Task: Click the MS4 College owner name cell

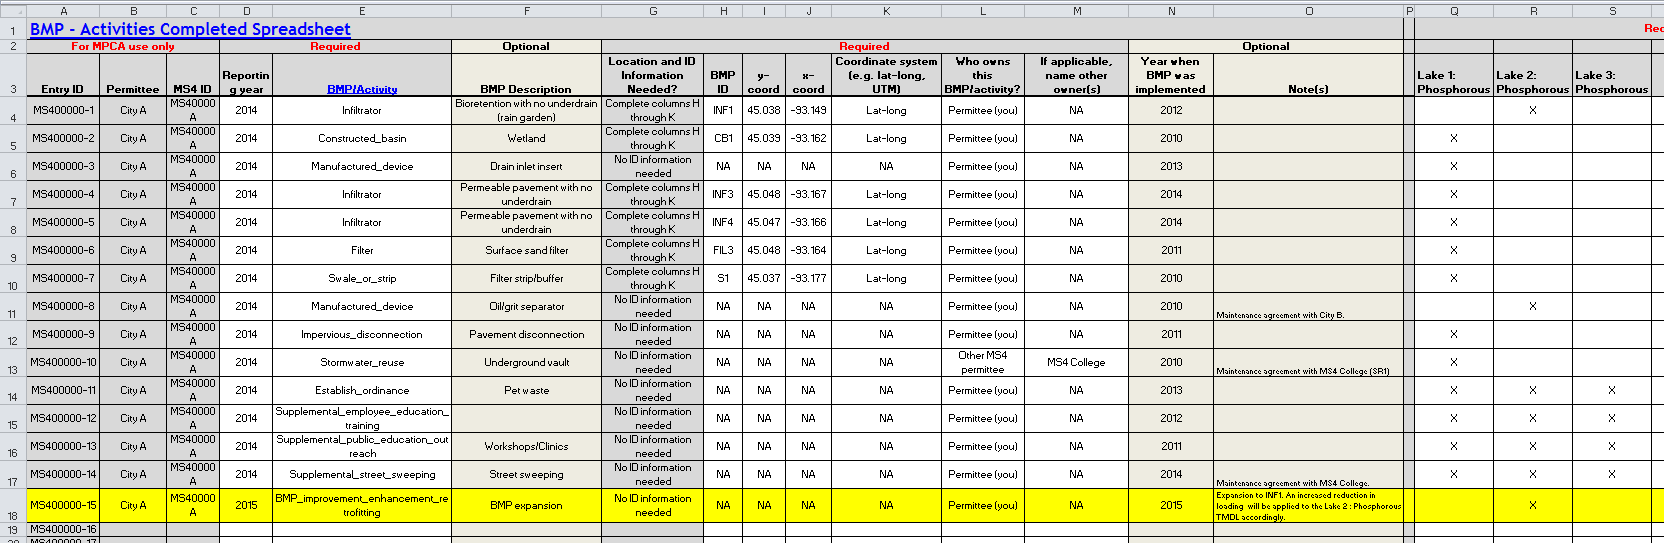Action: (1076, 362)
